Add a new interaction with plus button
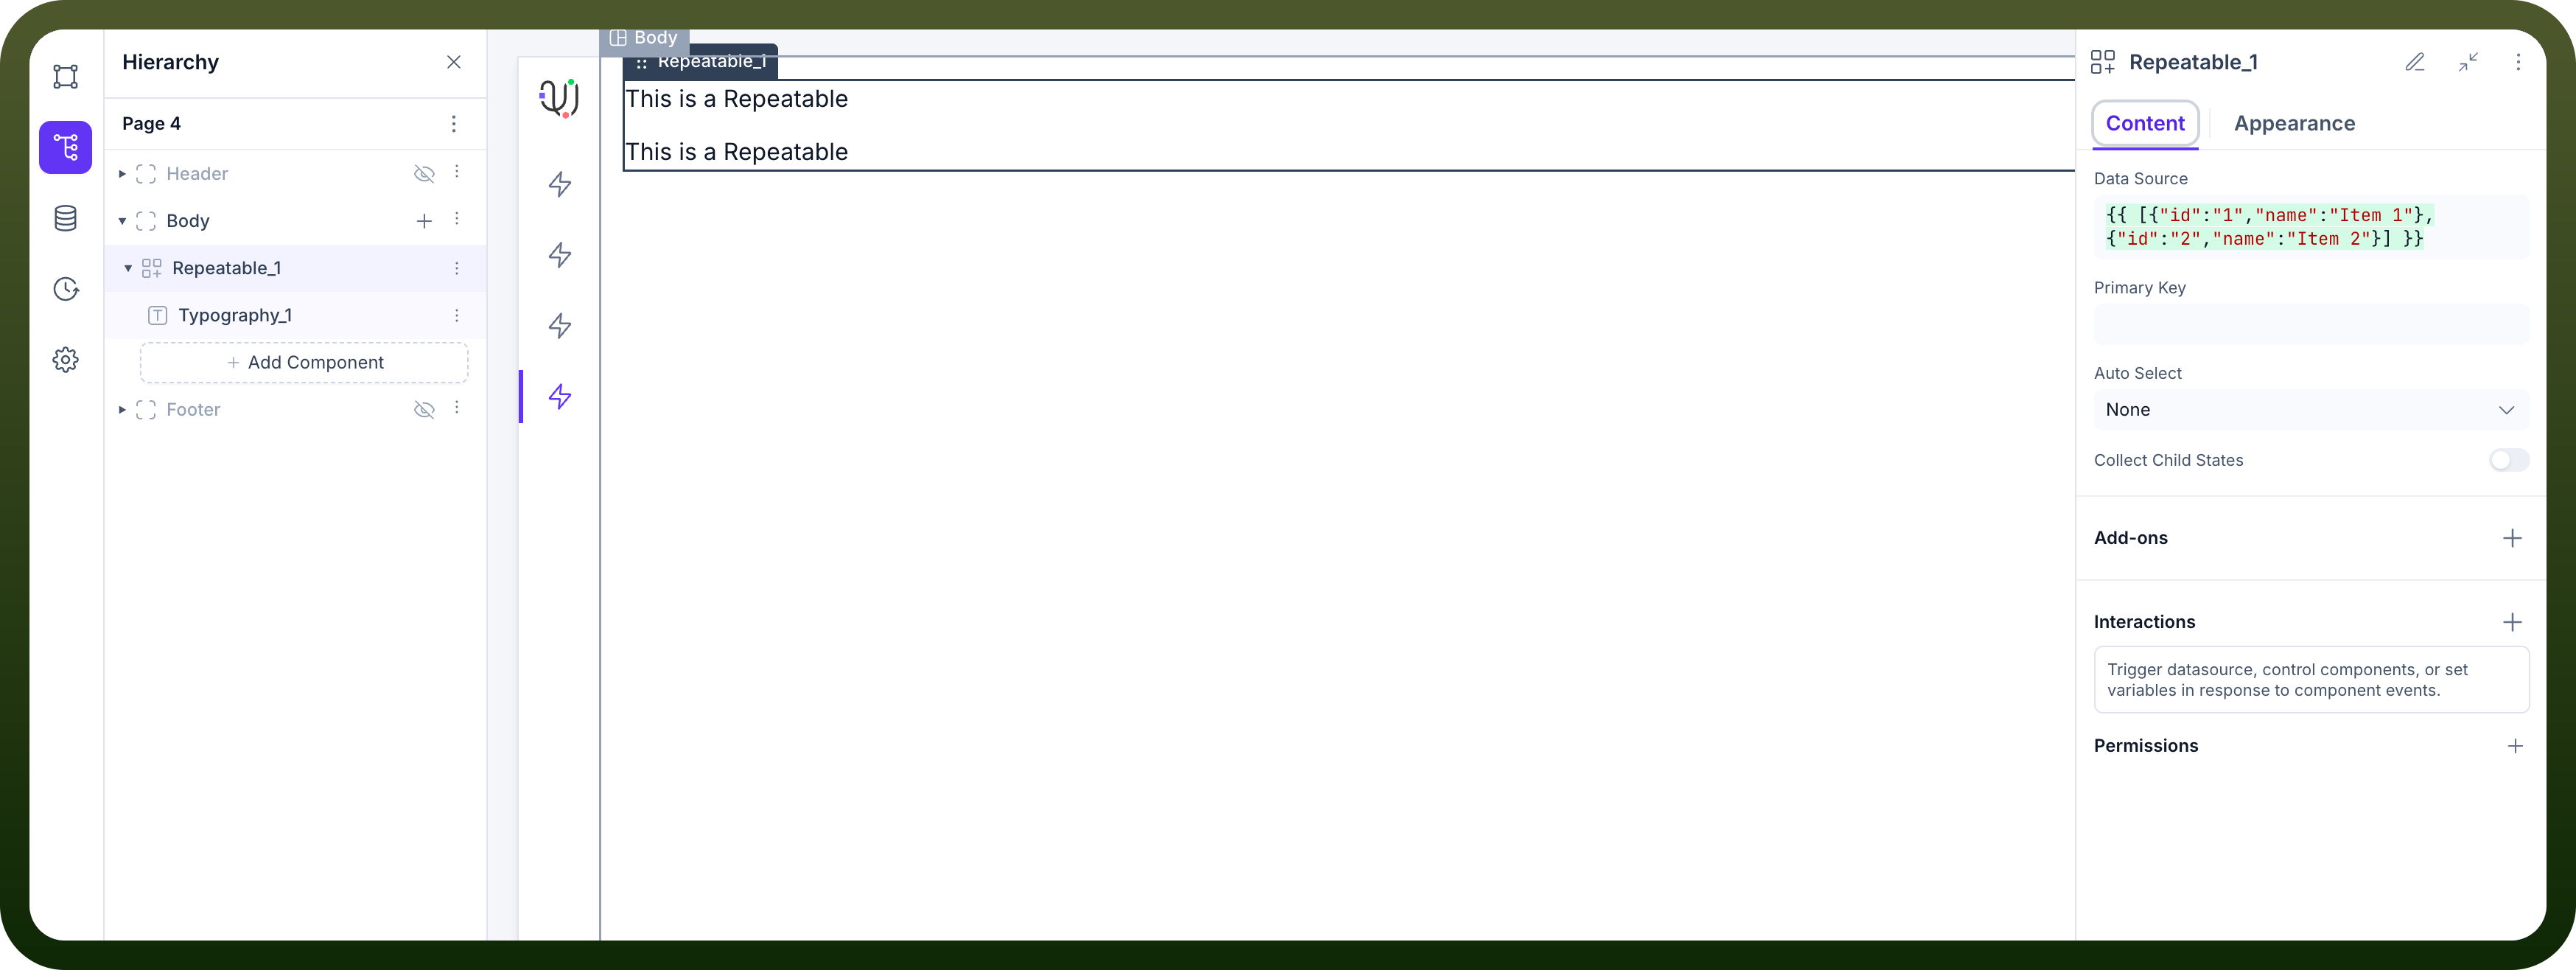This screenshot has height=970, width=2576. pos(2511,622)
